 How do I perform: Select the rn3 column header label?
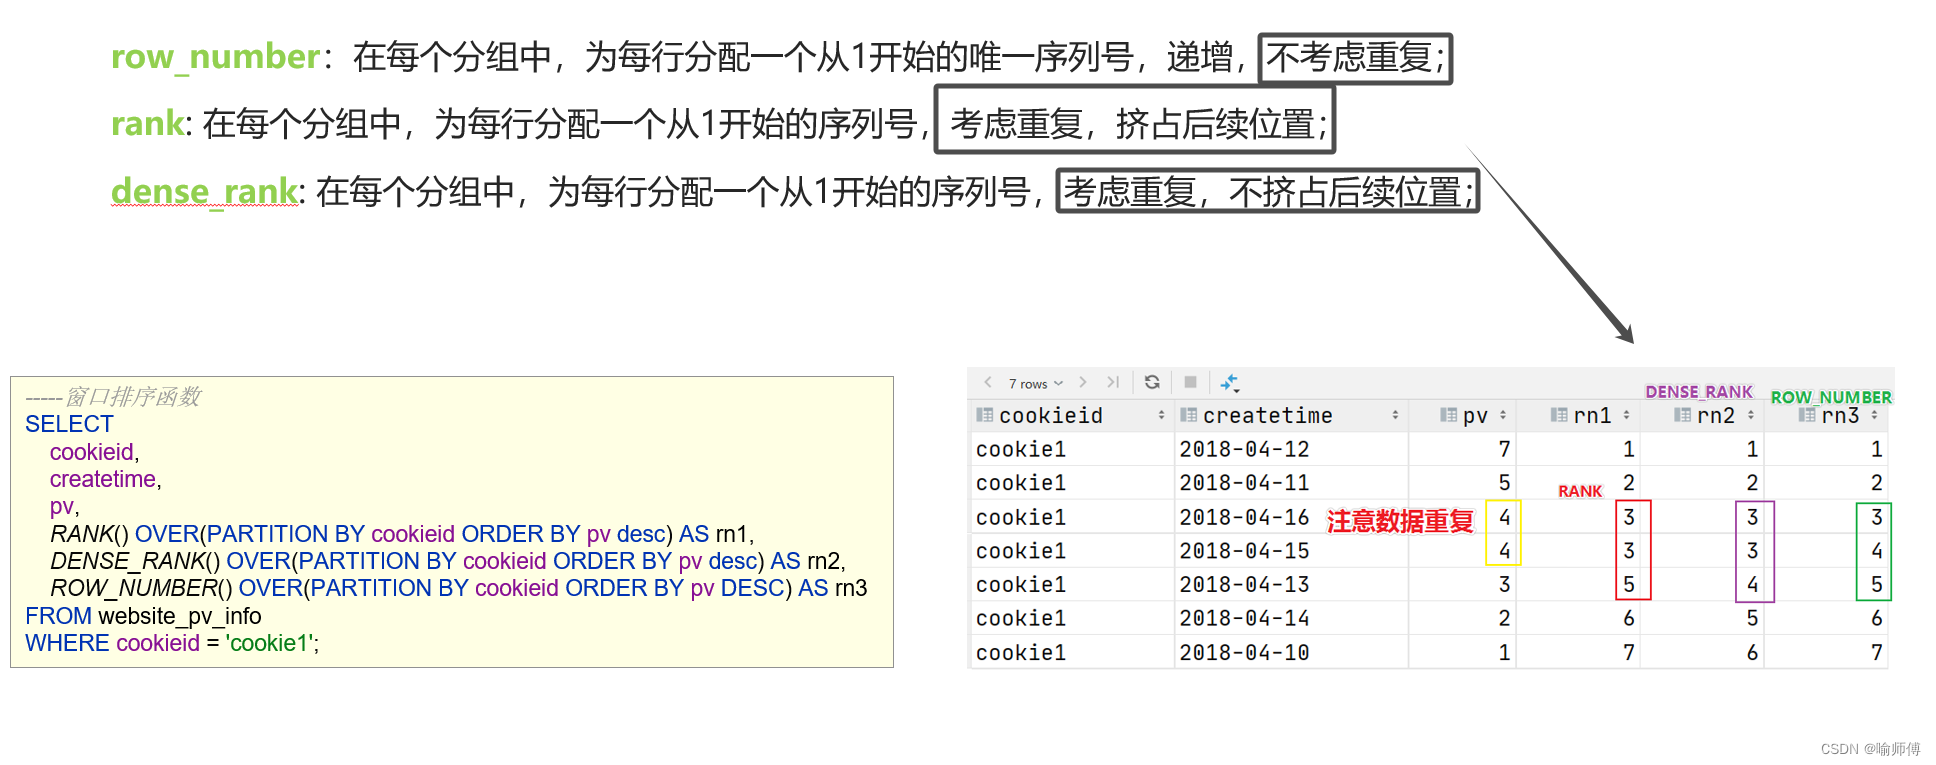pyautogui.click(x=1840, y=415)
